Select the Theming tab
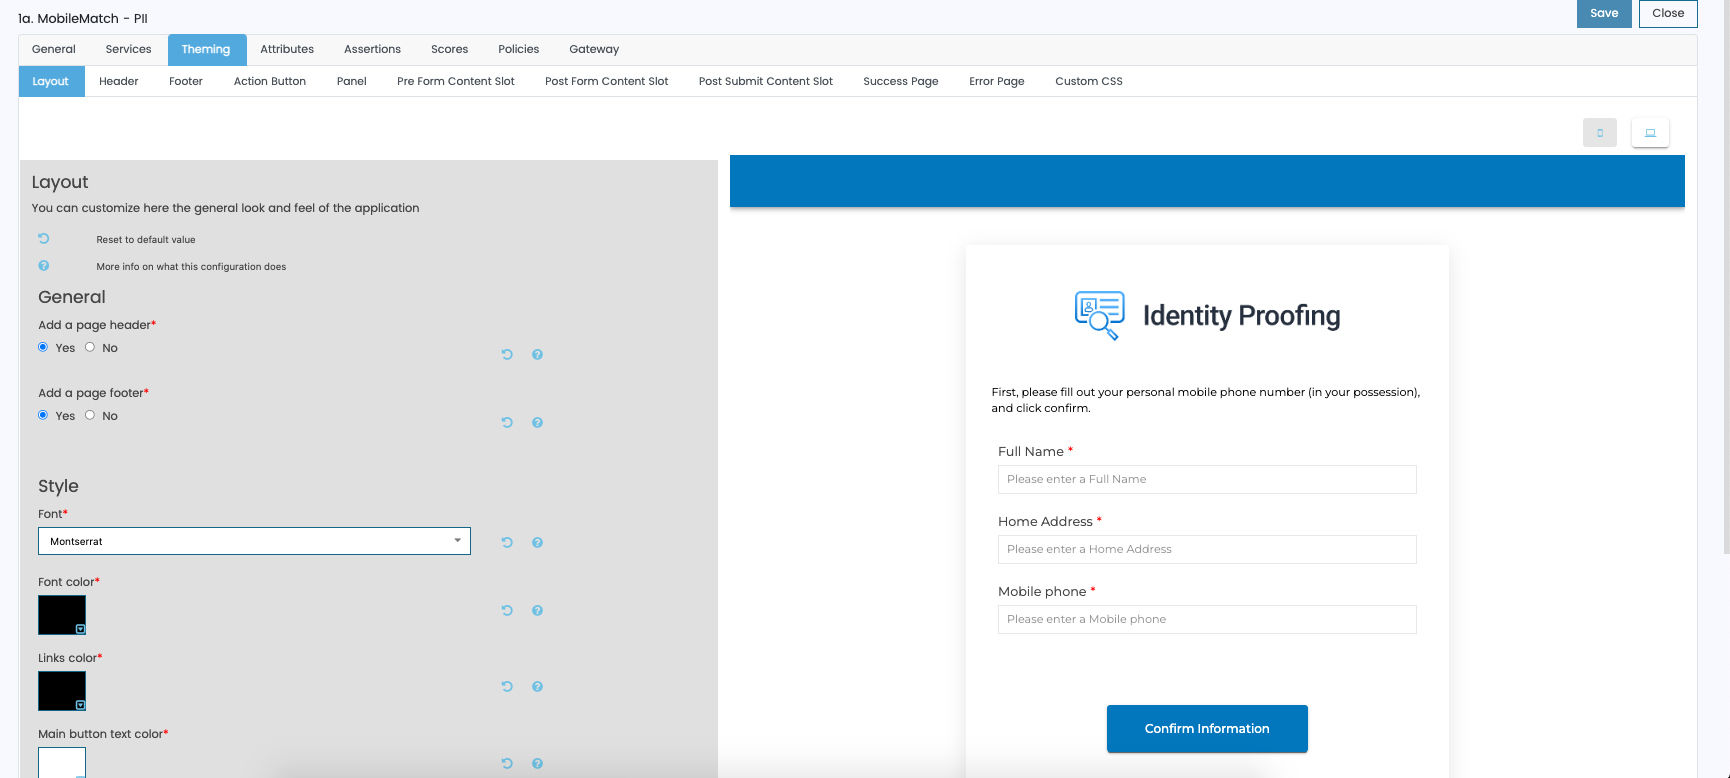1730x778 pixels. click(206, 49)
